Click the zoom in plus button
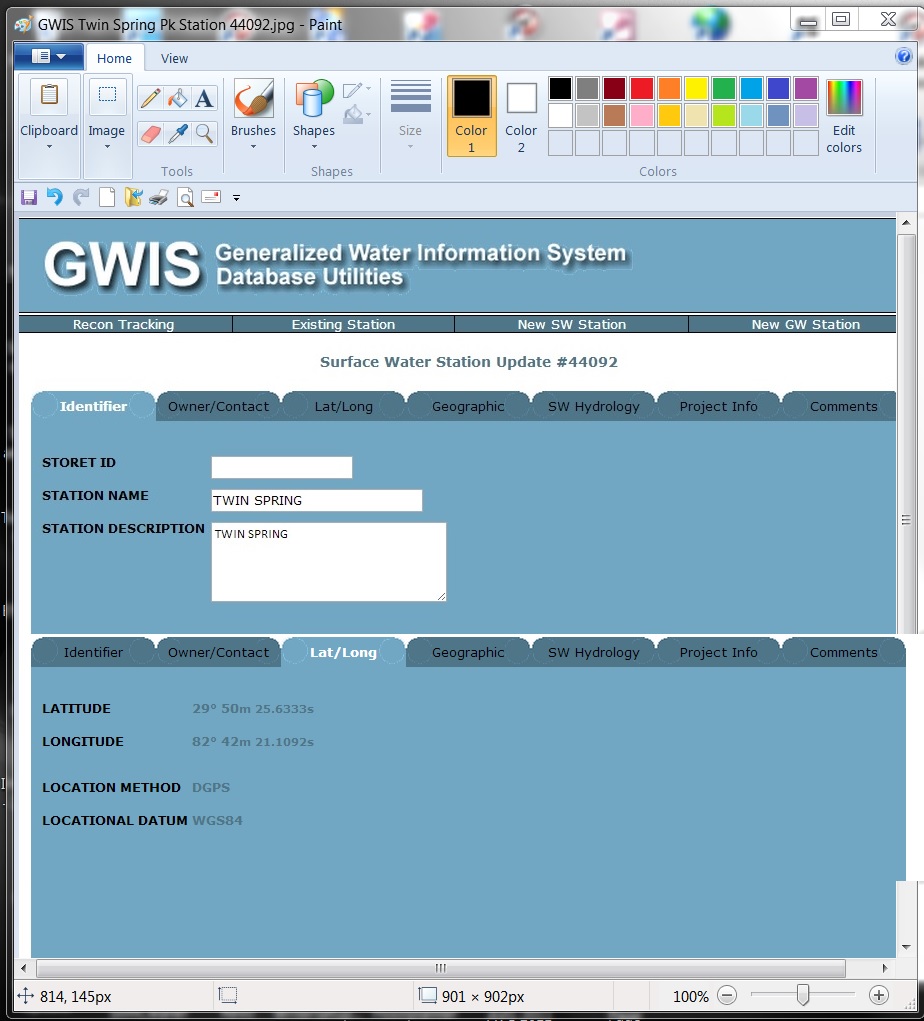Viewport: 924px width, 1021px height. pyautogui.click(x=878, y=995)
